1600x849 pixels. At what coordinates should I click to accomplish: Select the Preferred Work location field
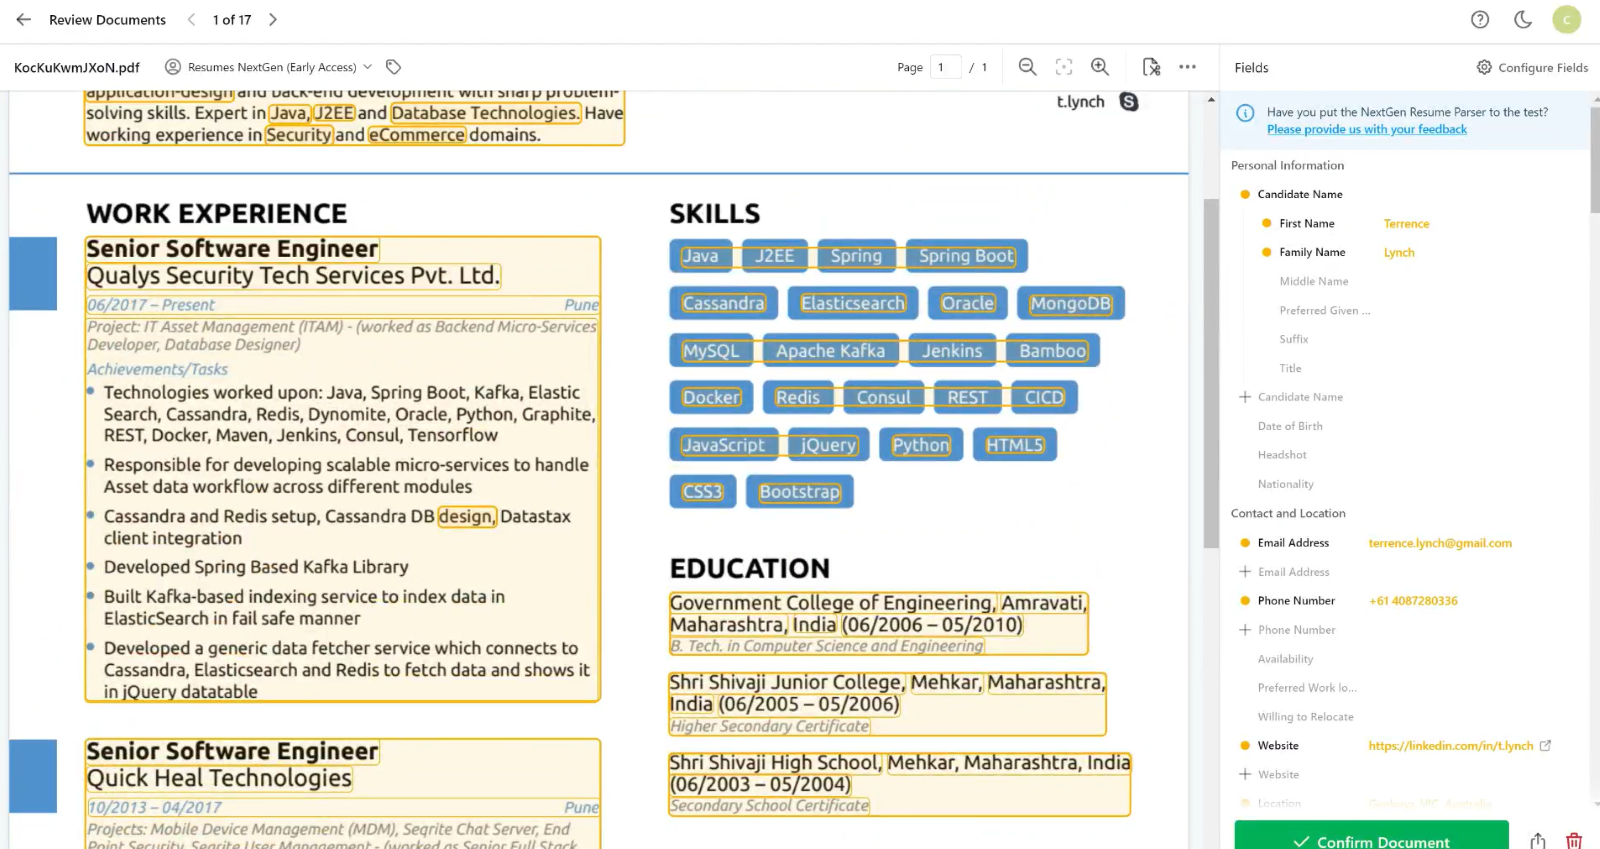[1307, 688]
